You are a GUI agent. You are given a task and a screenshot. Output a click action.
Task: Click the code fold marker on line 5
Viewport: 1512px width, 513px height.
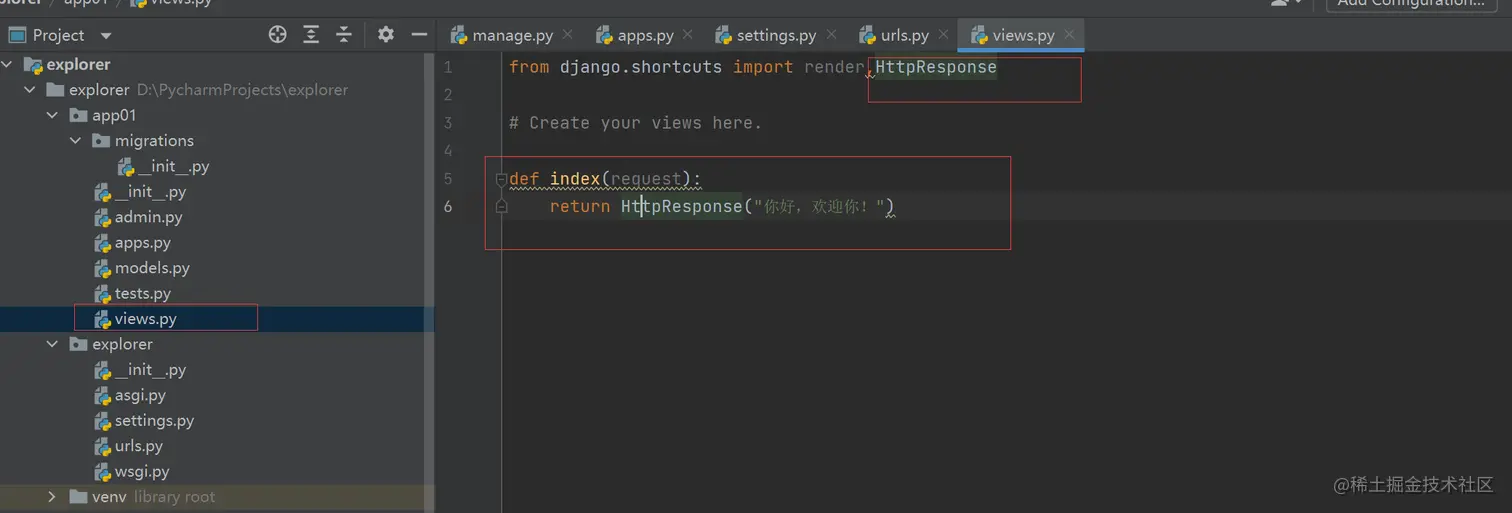click(x=501, y=180)
